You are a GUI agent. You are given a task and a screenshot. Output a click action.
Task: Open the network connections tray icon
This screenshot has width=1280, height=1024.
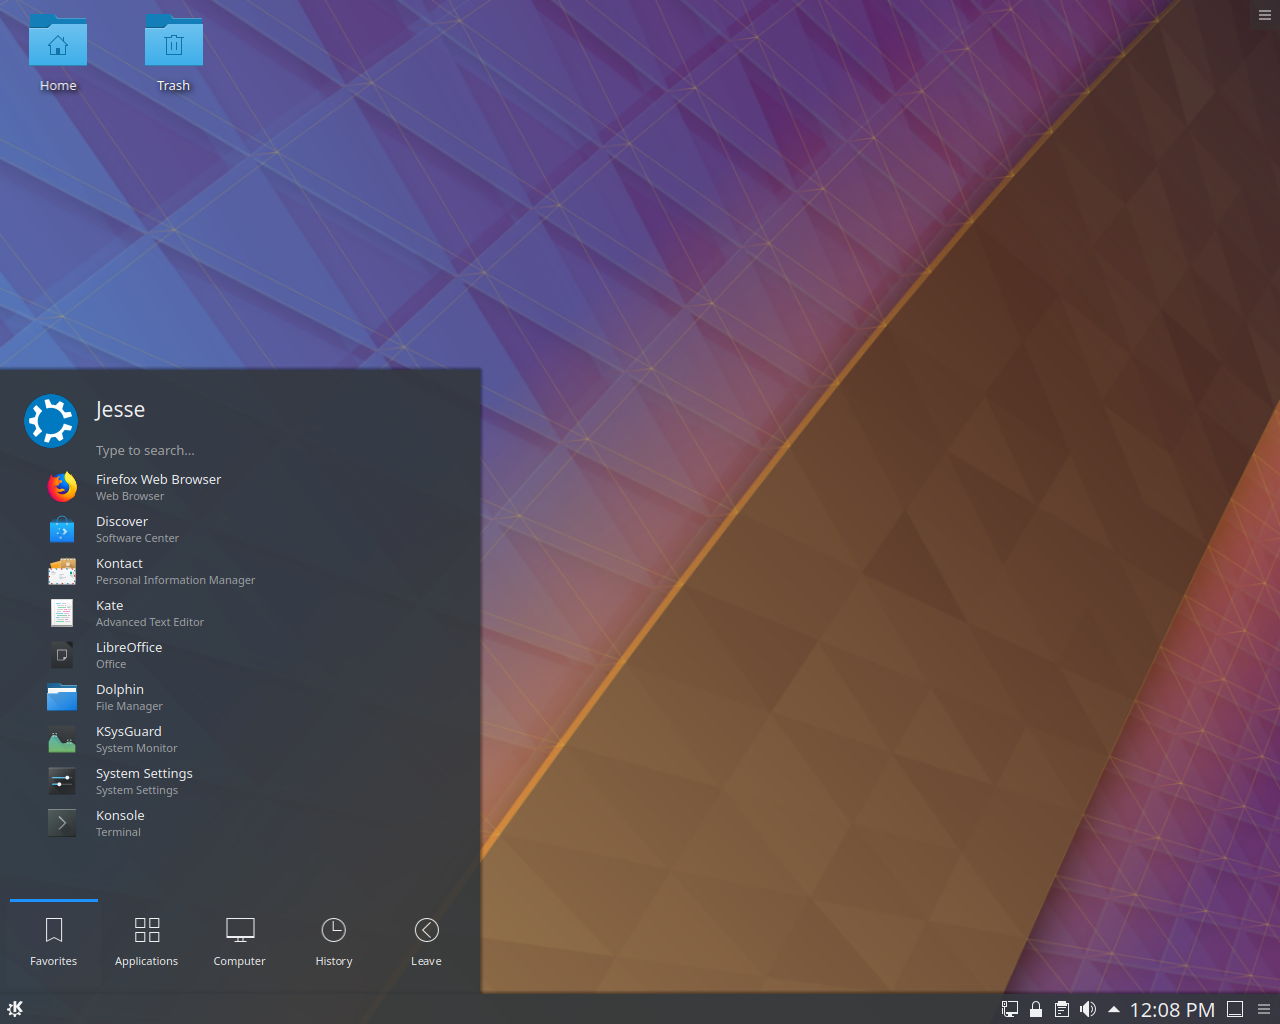click(1010, 1010)
